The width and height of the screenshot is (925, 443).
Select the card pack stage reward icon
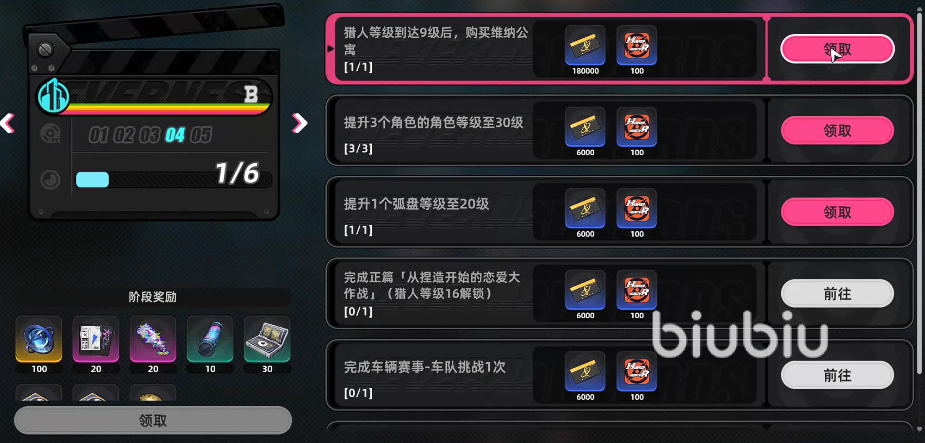point(96,339)
